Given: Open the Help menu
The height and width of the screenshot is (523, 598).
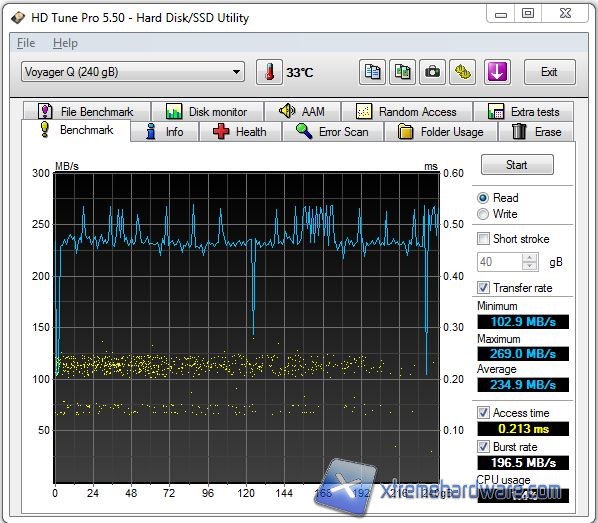Looking at the screenshot, I should (65, 43).
